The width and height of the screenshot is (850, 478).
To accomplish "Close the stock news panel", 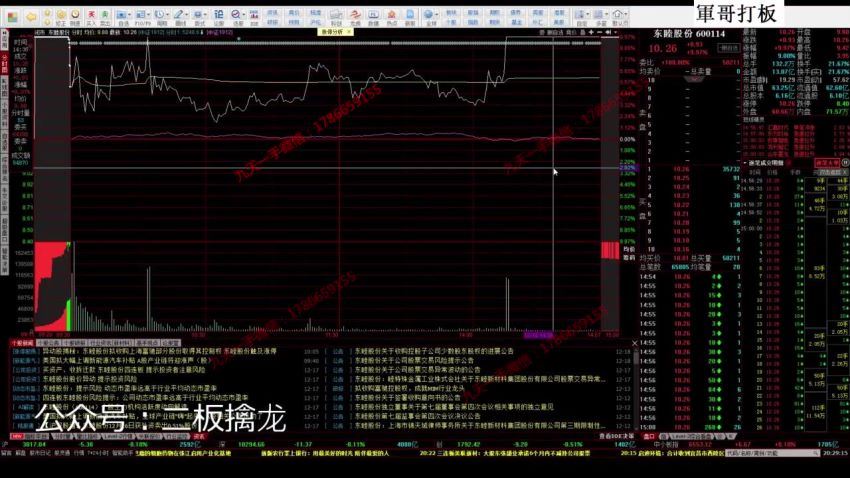I will (x=635, y=343).
